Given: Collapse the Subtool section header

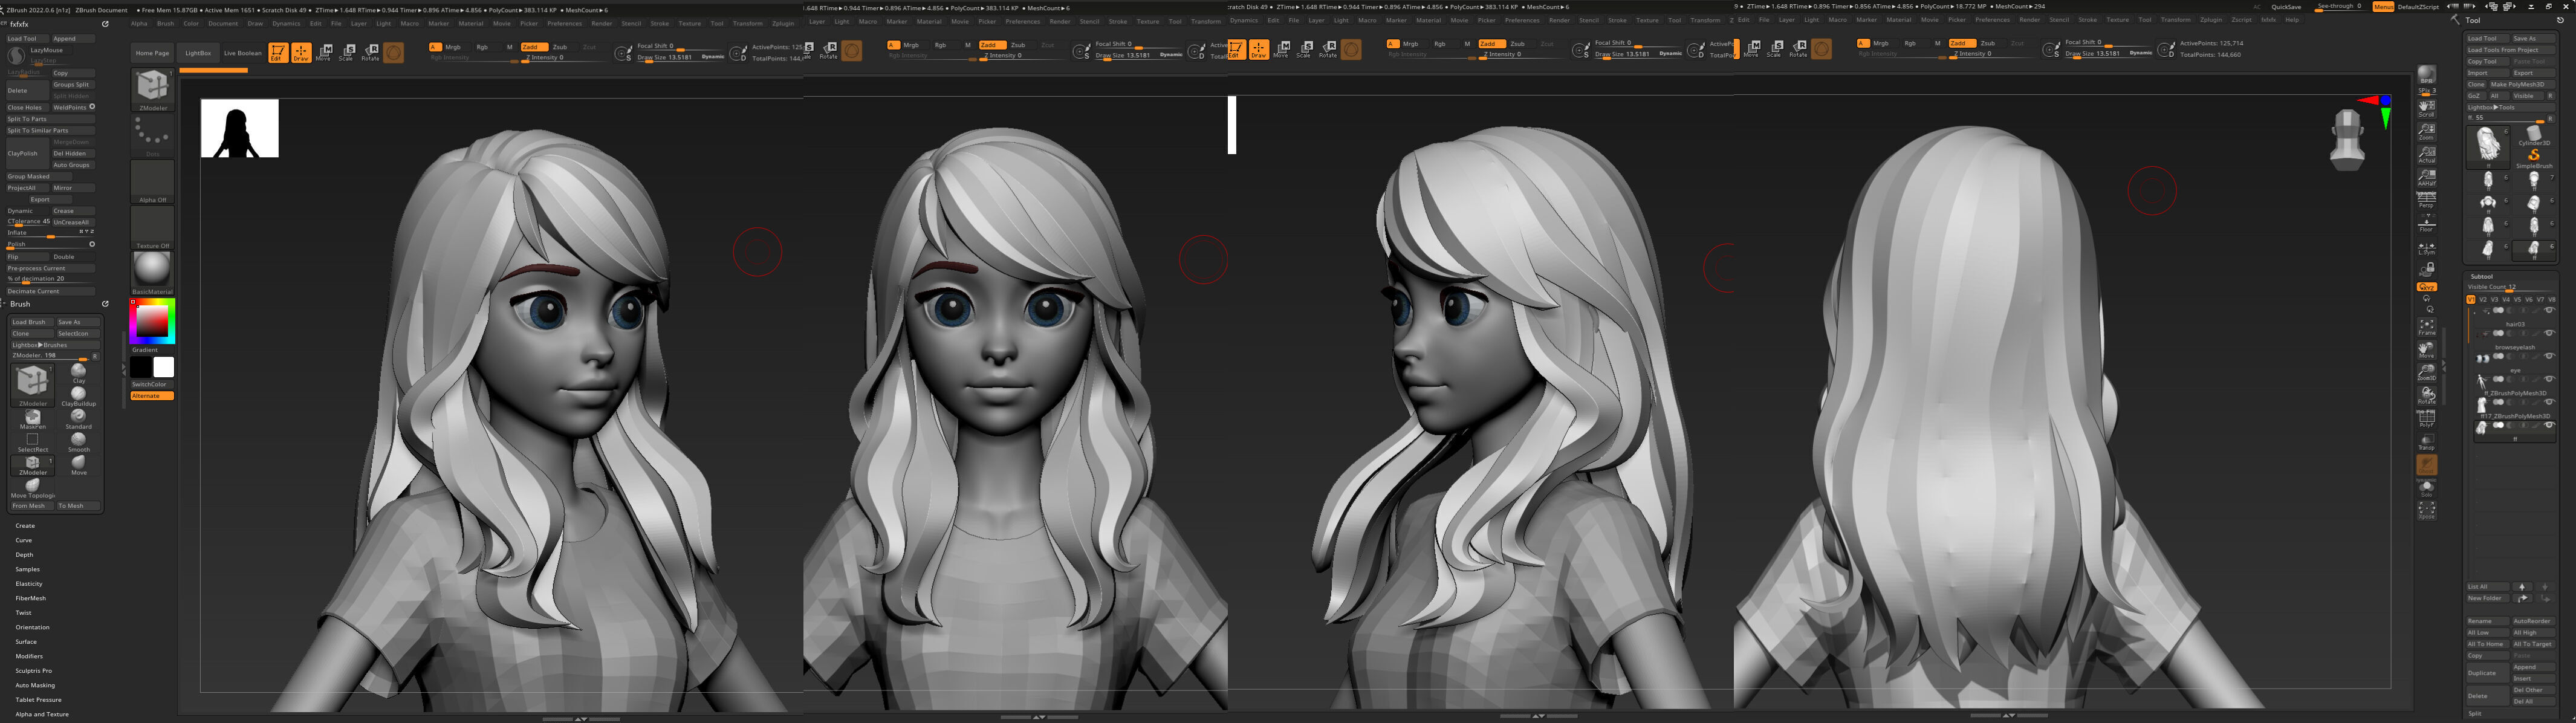Looking at the screenshot, I should pyautogui.click(x=2482, y=276).
